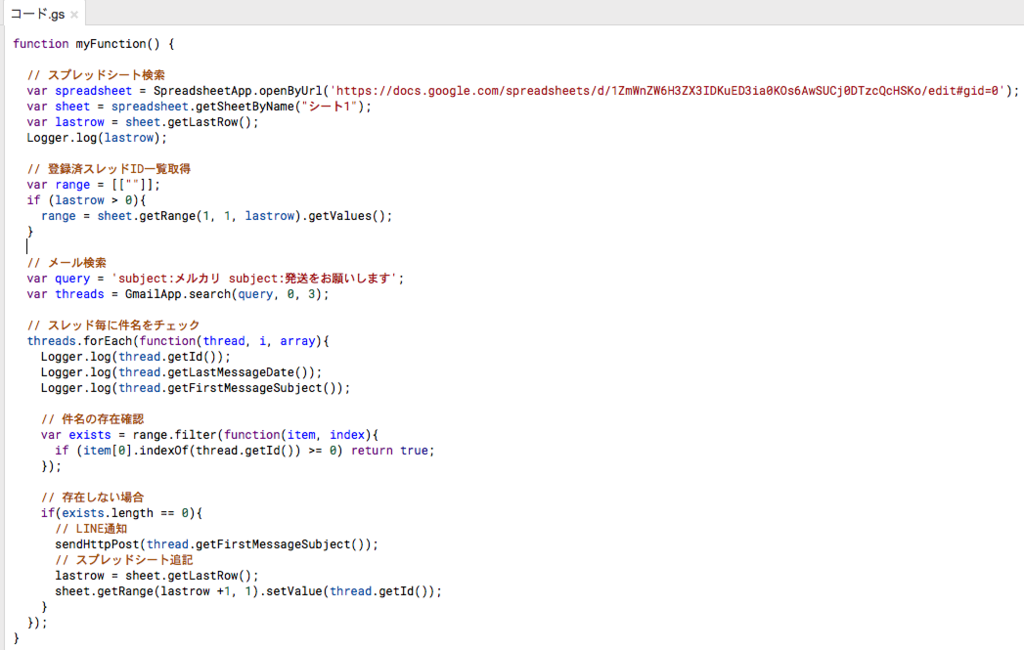Click the indexOf return true line
The height and width of the screenshot is (650, 1024).
click(x=245, y=451)
